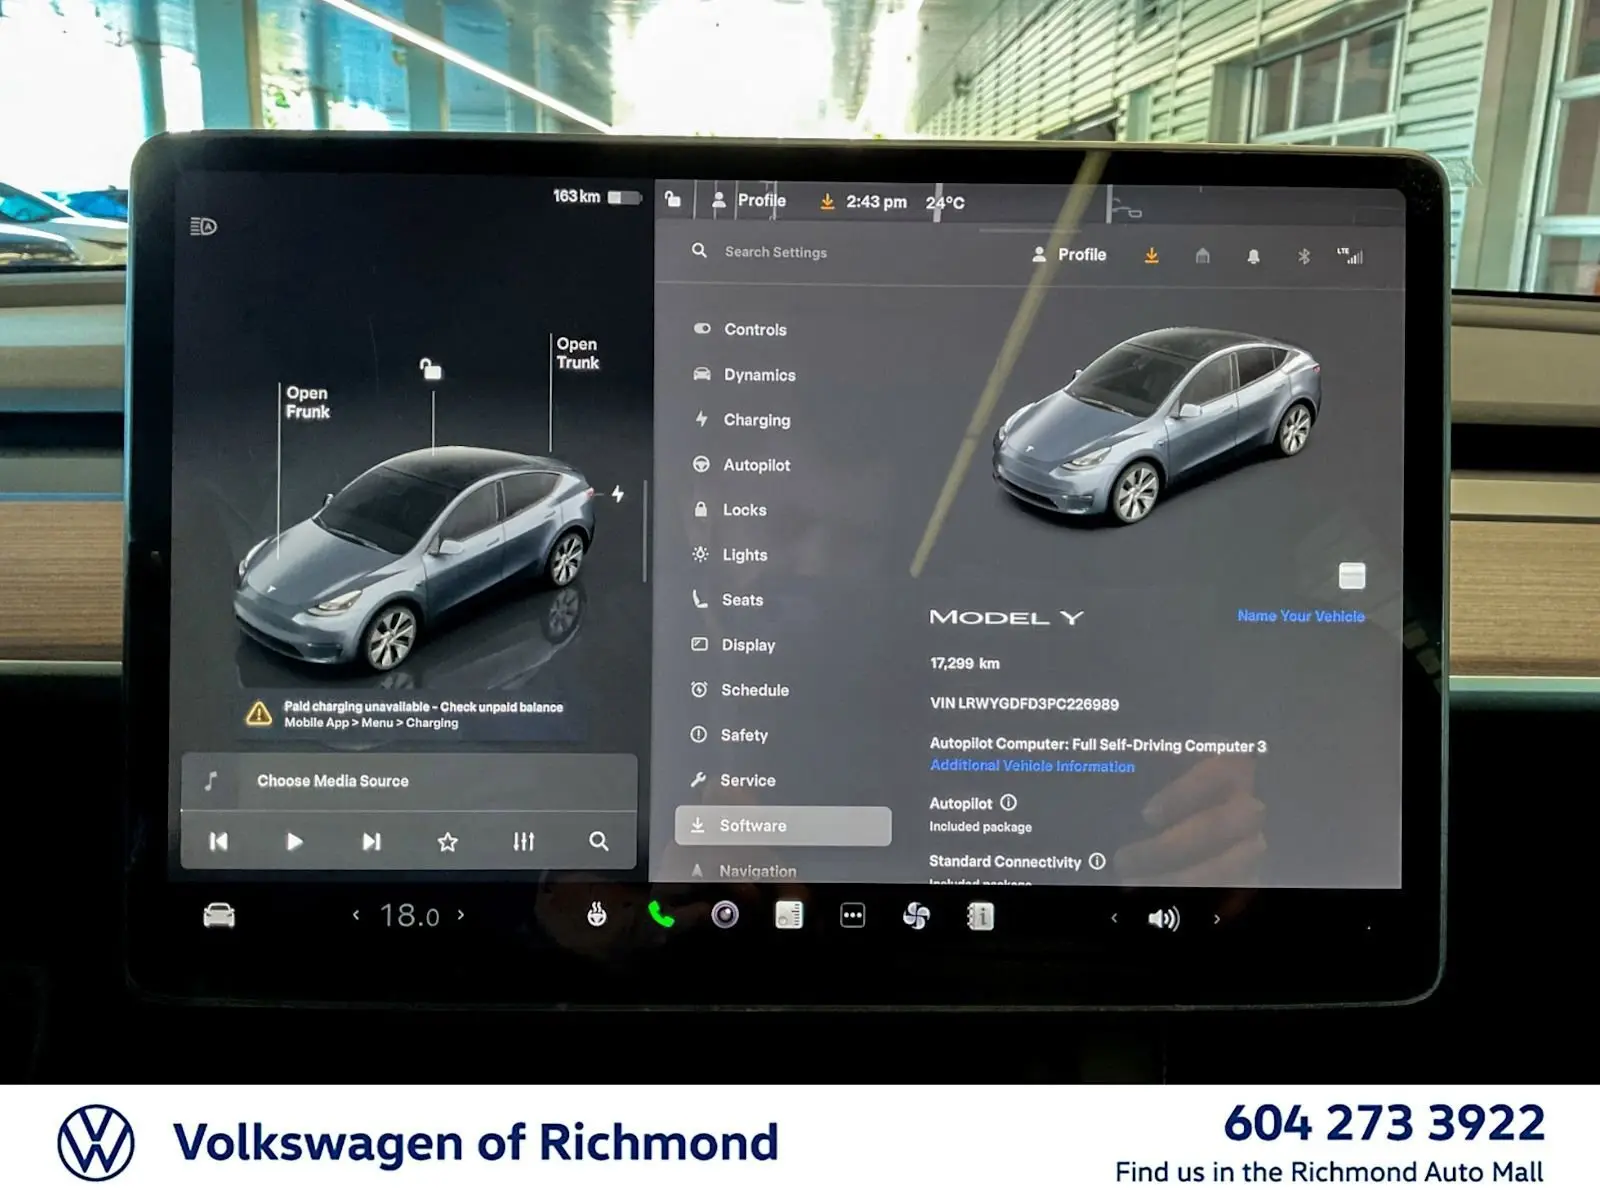Tap the VIN LRWYGDFD3PC226989 text

(1024, 704)
